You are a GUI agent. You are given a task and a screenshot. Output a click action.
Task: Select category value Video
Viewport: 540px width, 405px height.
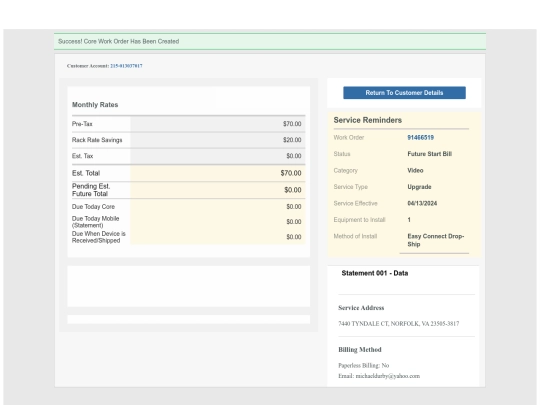(x=415, y=170)
